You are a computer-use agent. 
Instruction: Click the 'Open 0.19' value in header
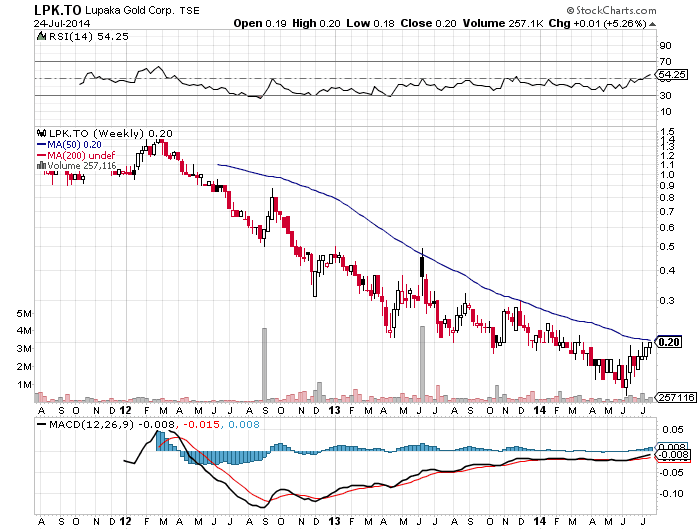pos(260,24)
